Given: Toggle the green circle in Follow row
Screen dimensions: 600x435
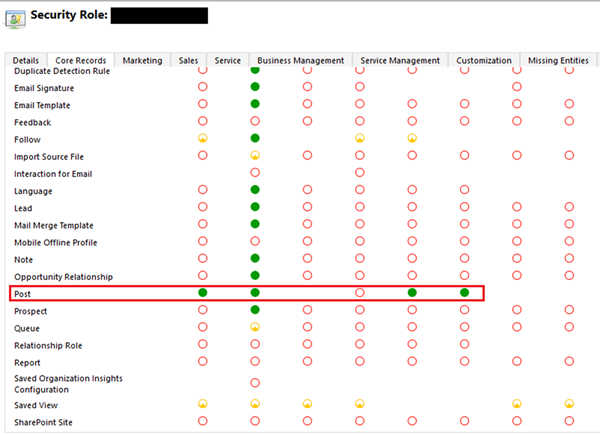Looking at the screenshot, I should tap(255, 138).
